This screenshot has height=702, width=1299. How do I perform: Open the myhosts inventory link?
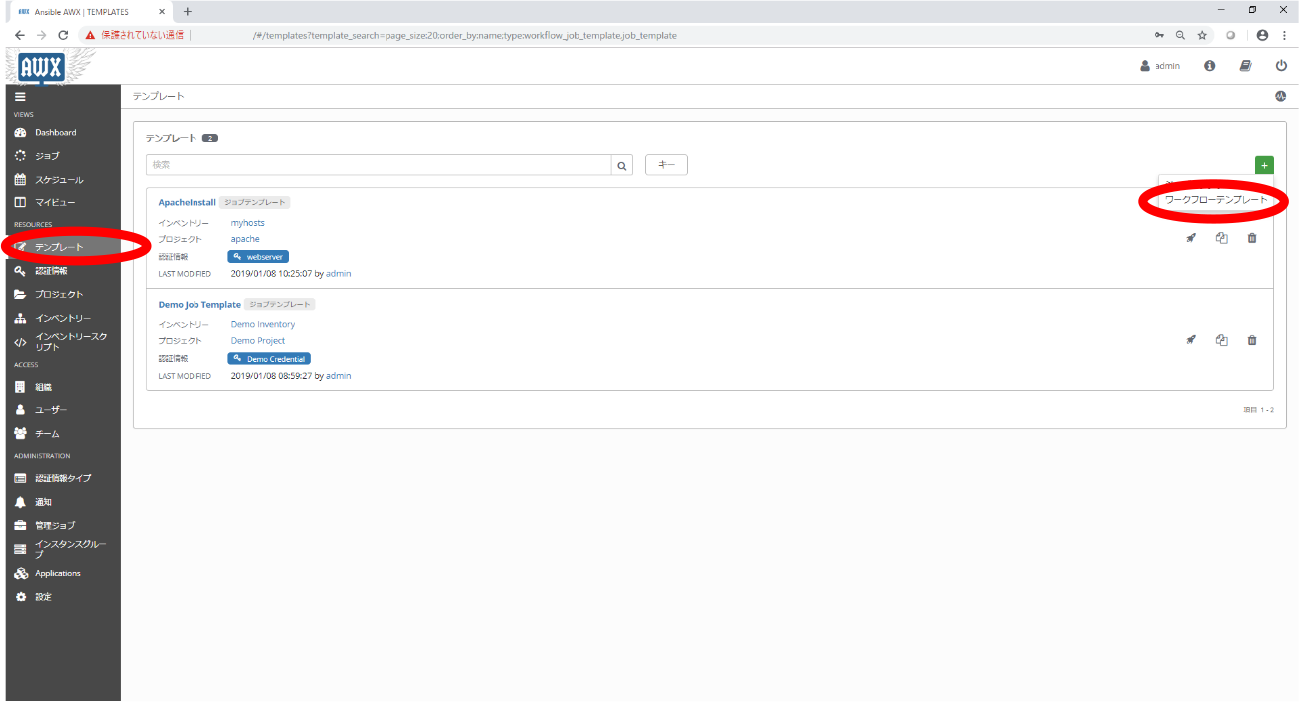pos(247,223)
